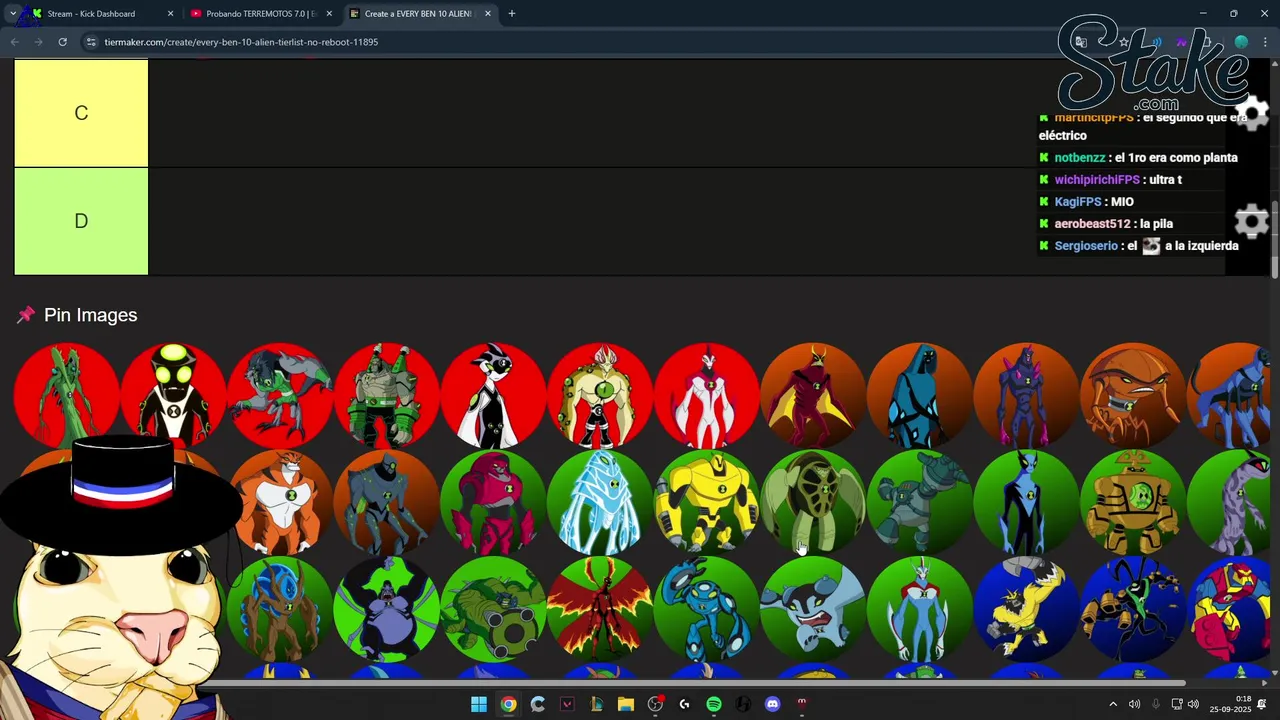Pick the orange crab Brainstorm image
1280x720 pixels.
[1133, 395]
